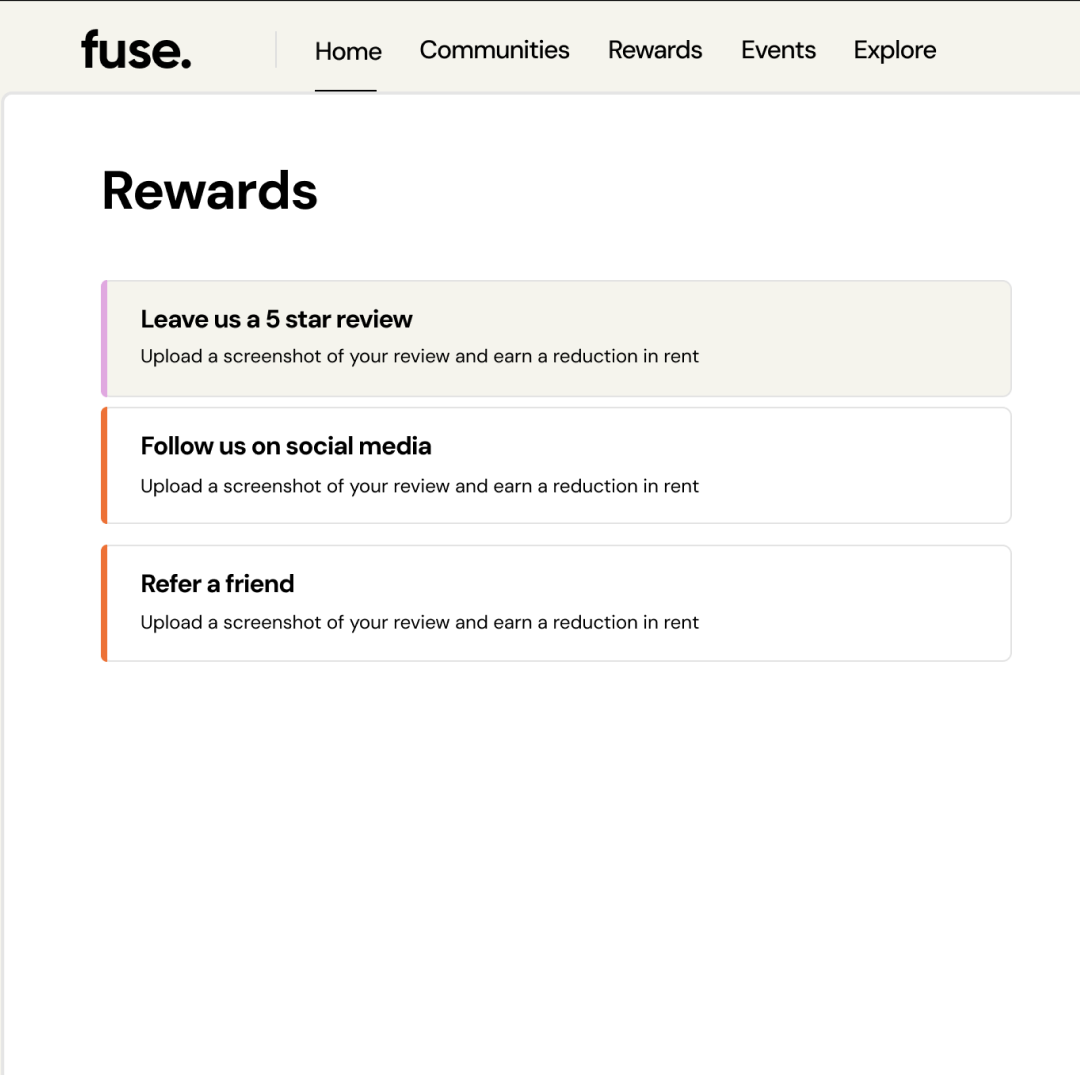Click the rent reduction text on the review card
1080x1080 pixels.
419,356
